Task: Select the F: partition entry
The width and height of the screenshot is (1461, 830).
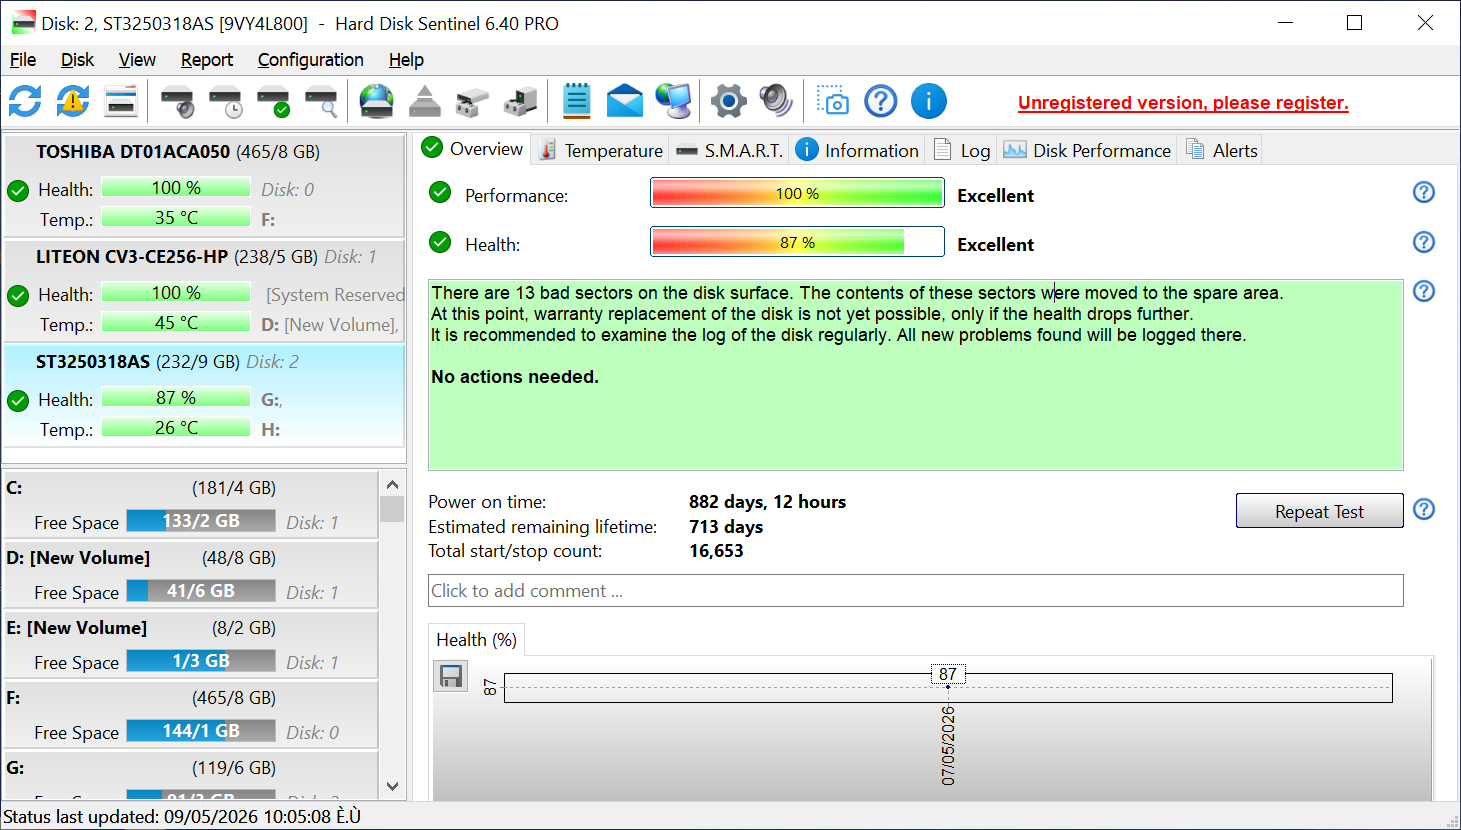Action: 191,714
